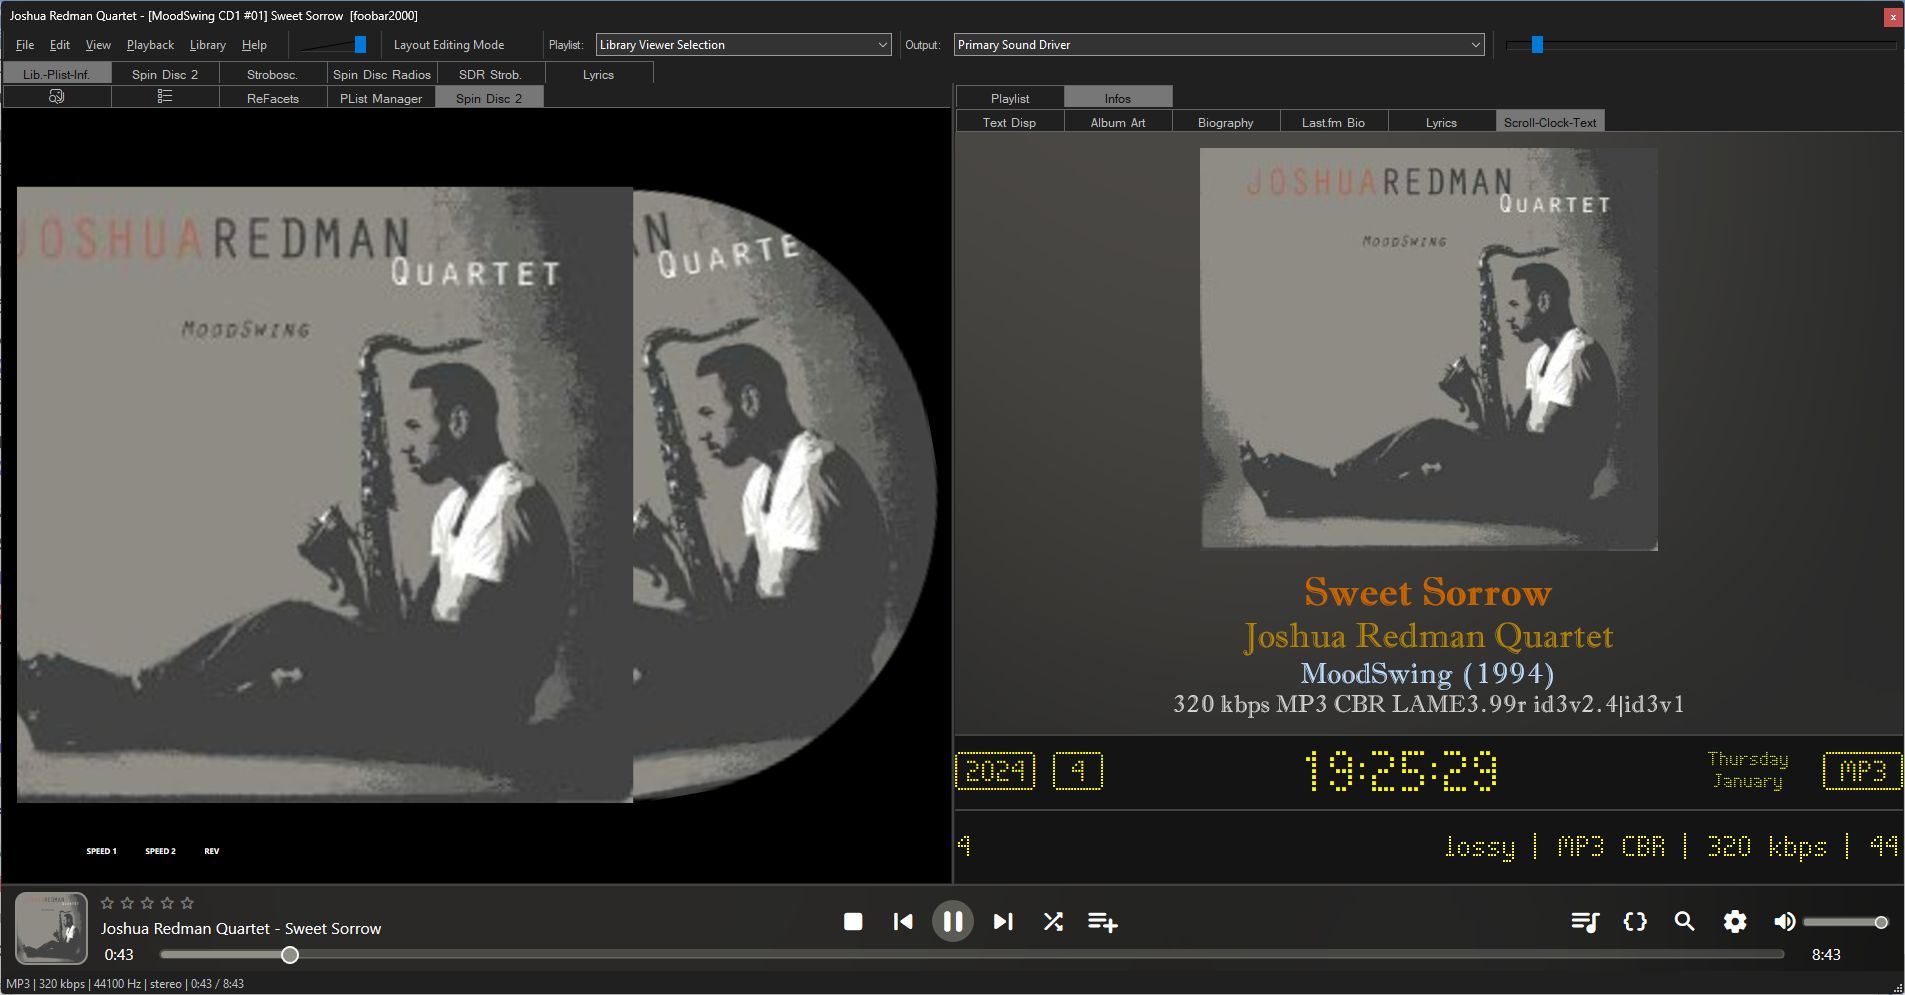Open the File menu
Screen dimensions: 1905x995
(25, 45)
